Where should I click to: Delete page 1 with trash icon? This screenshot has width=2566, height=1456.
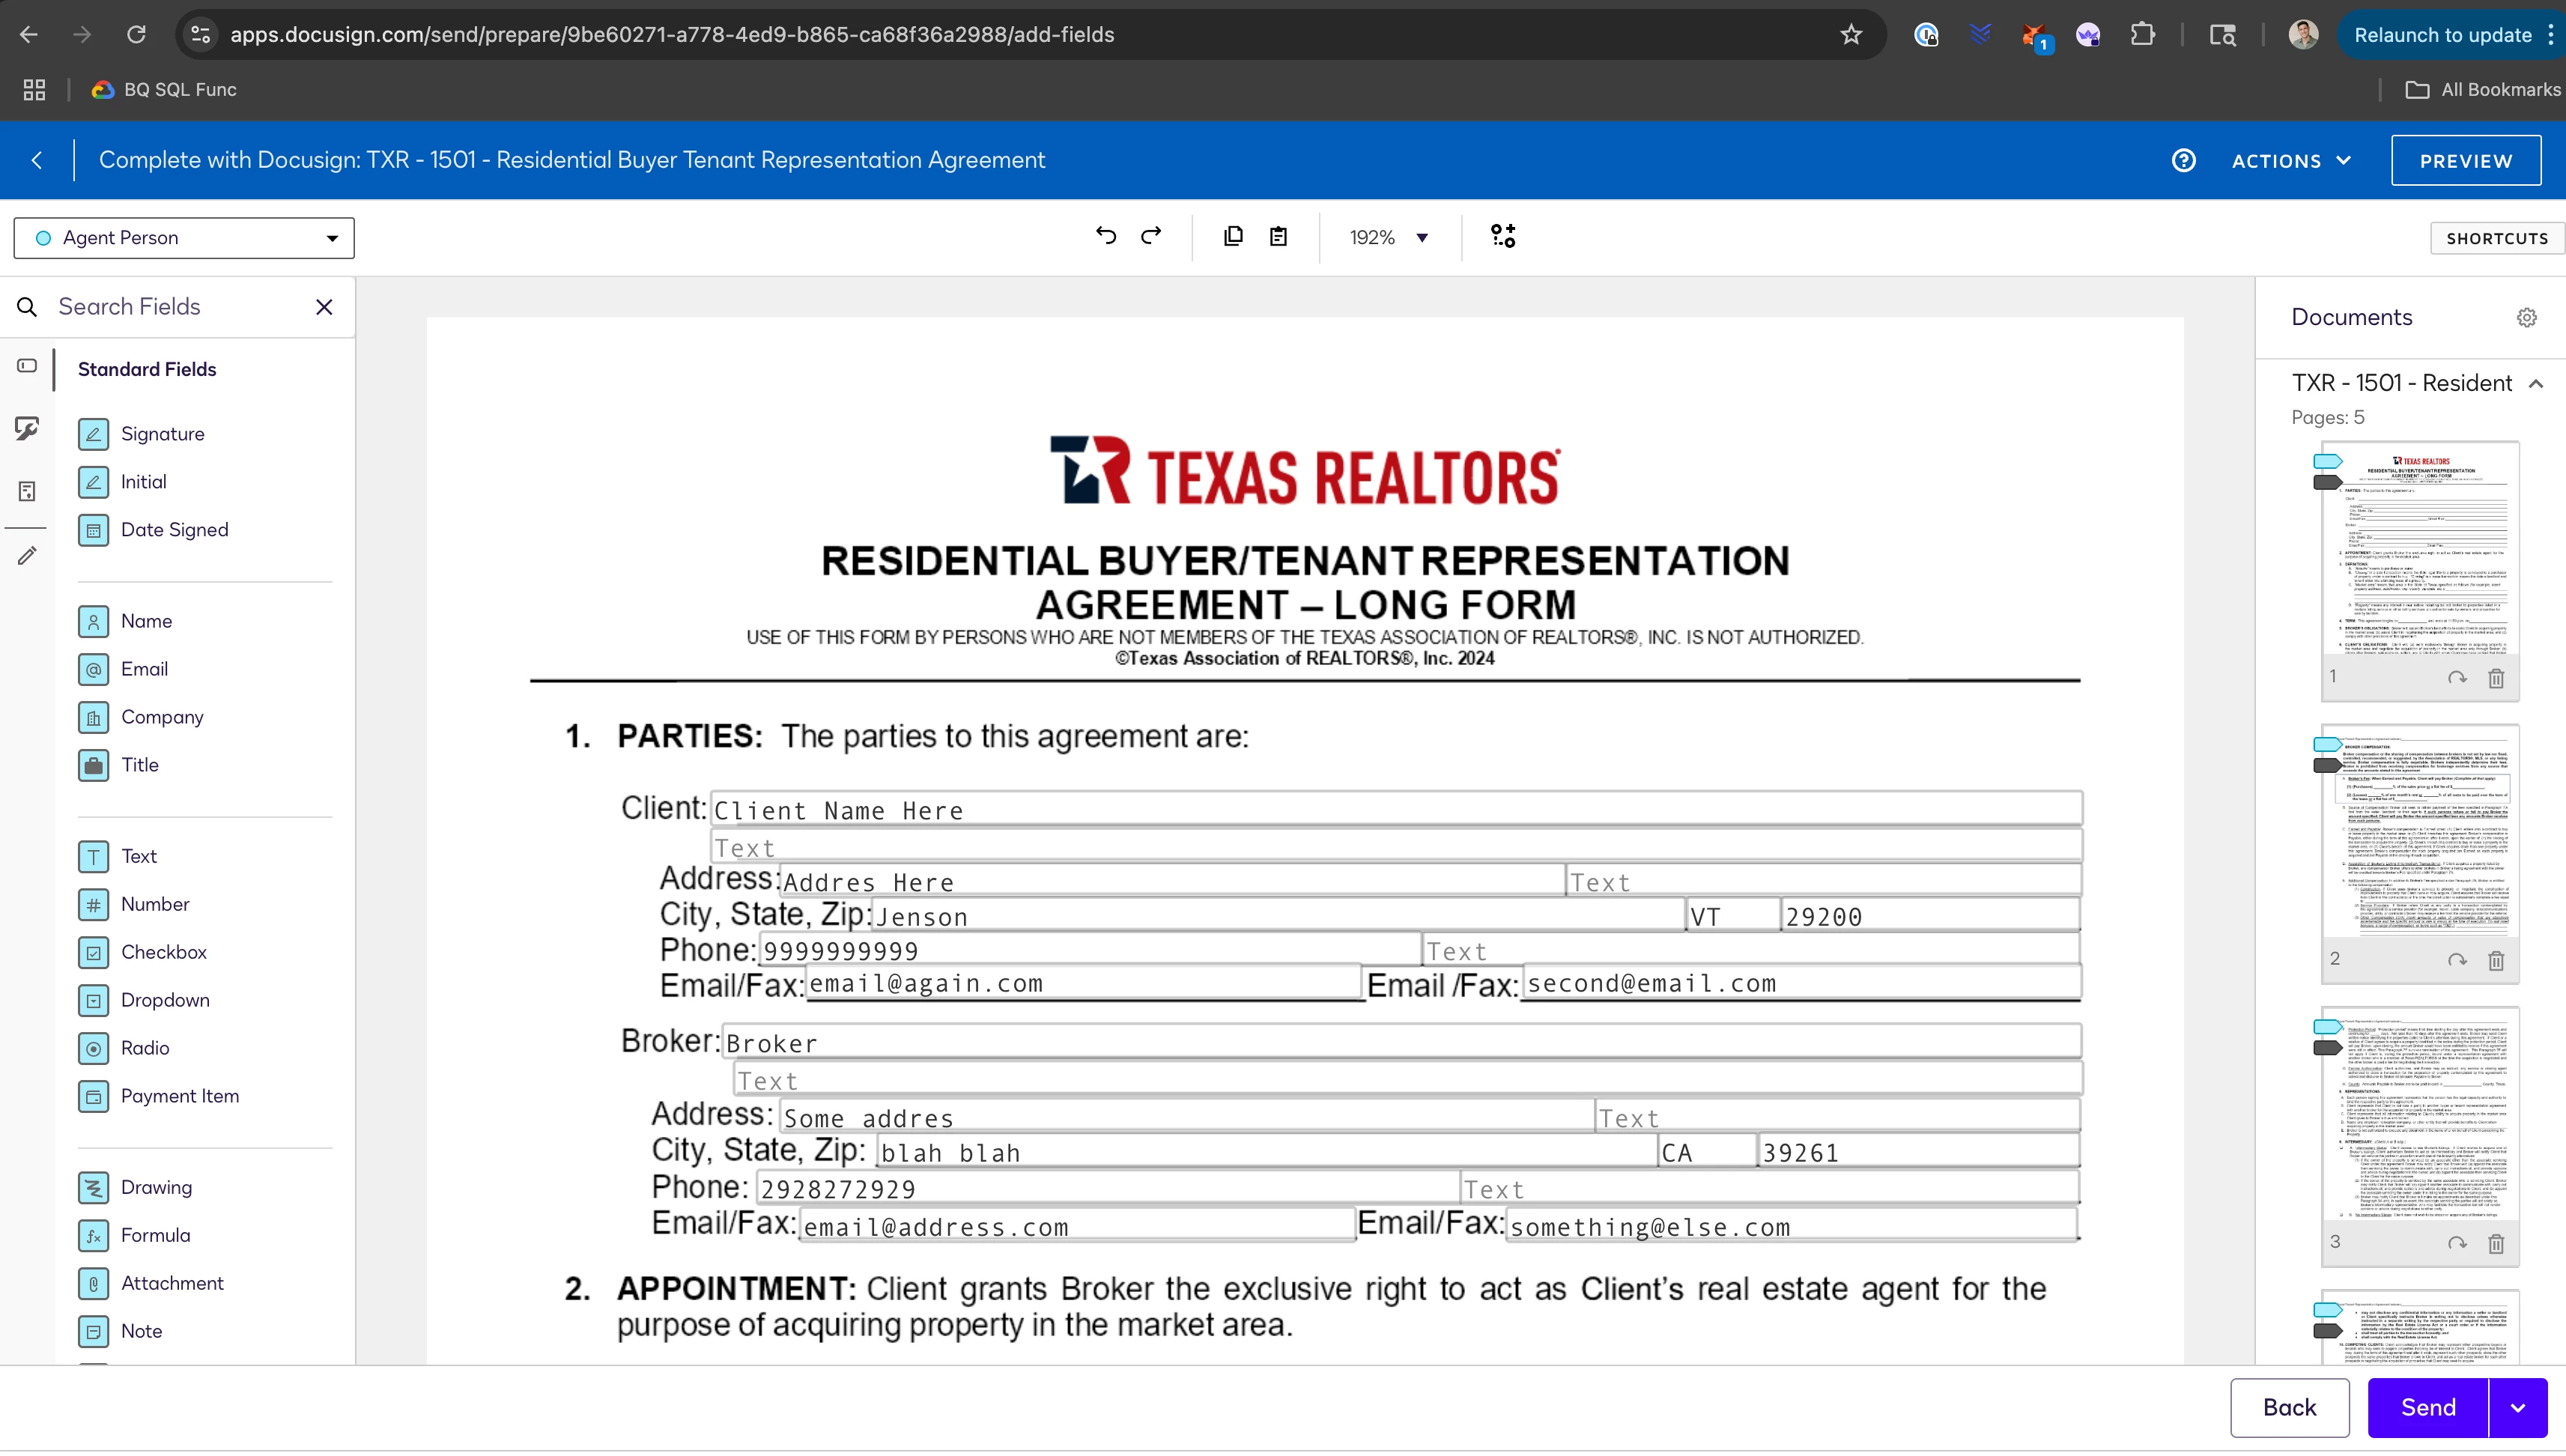point(2496,678)
